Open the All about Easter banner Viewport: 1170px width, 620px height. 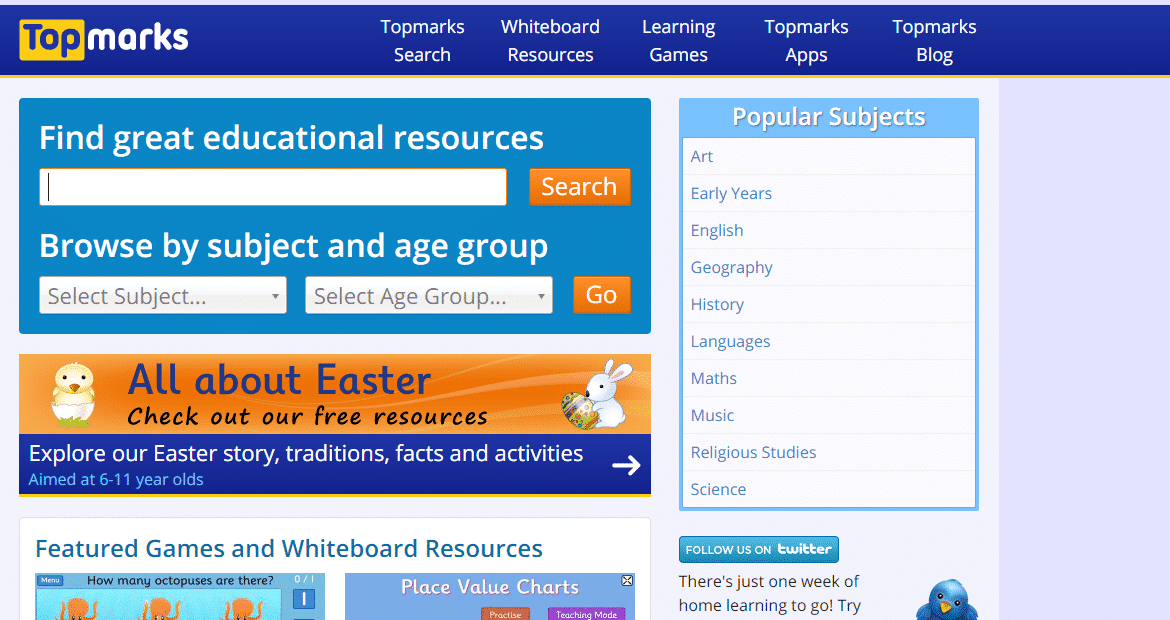[335, 395]
